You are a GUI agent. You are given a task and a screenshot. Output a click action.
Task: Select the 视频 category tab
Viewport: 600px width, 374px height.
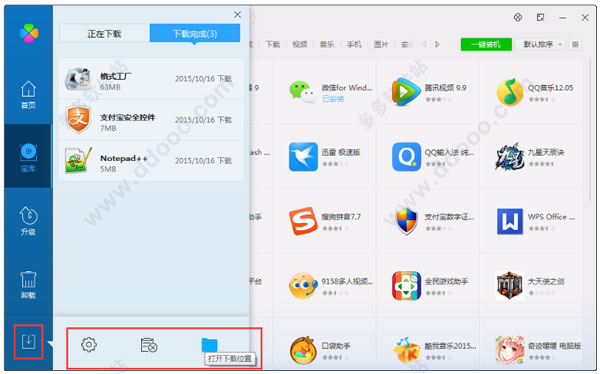click(300, 44)
